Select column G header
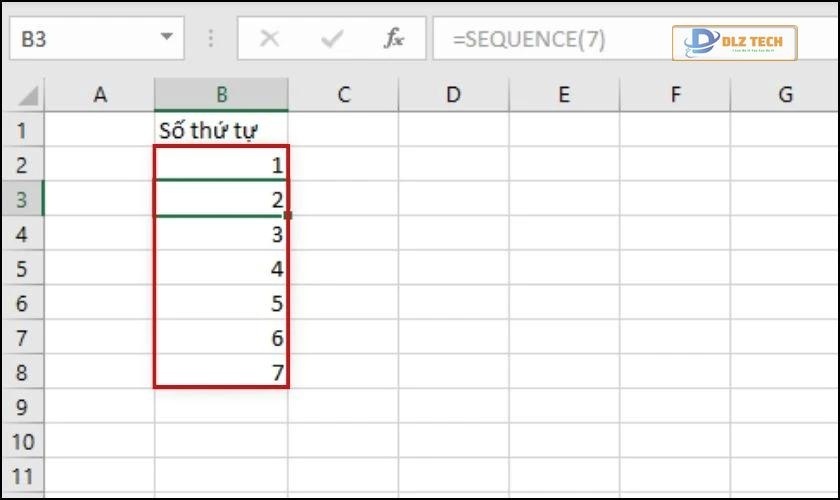This screenshot has height=500, width=840. point(785,95)
